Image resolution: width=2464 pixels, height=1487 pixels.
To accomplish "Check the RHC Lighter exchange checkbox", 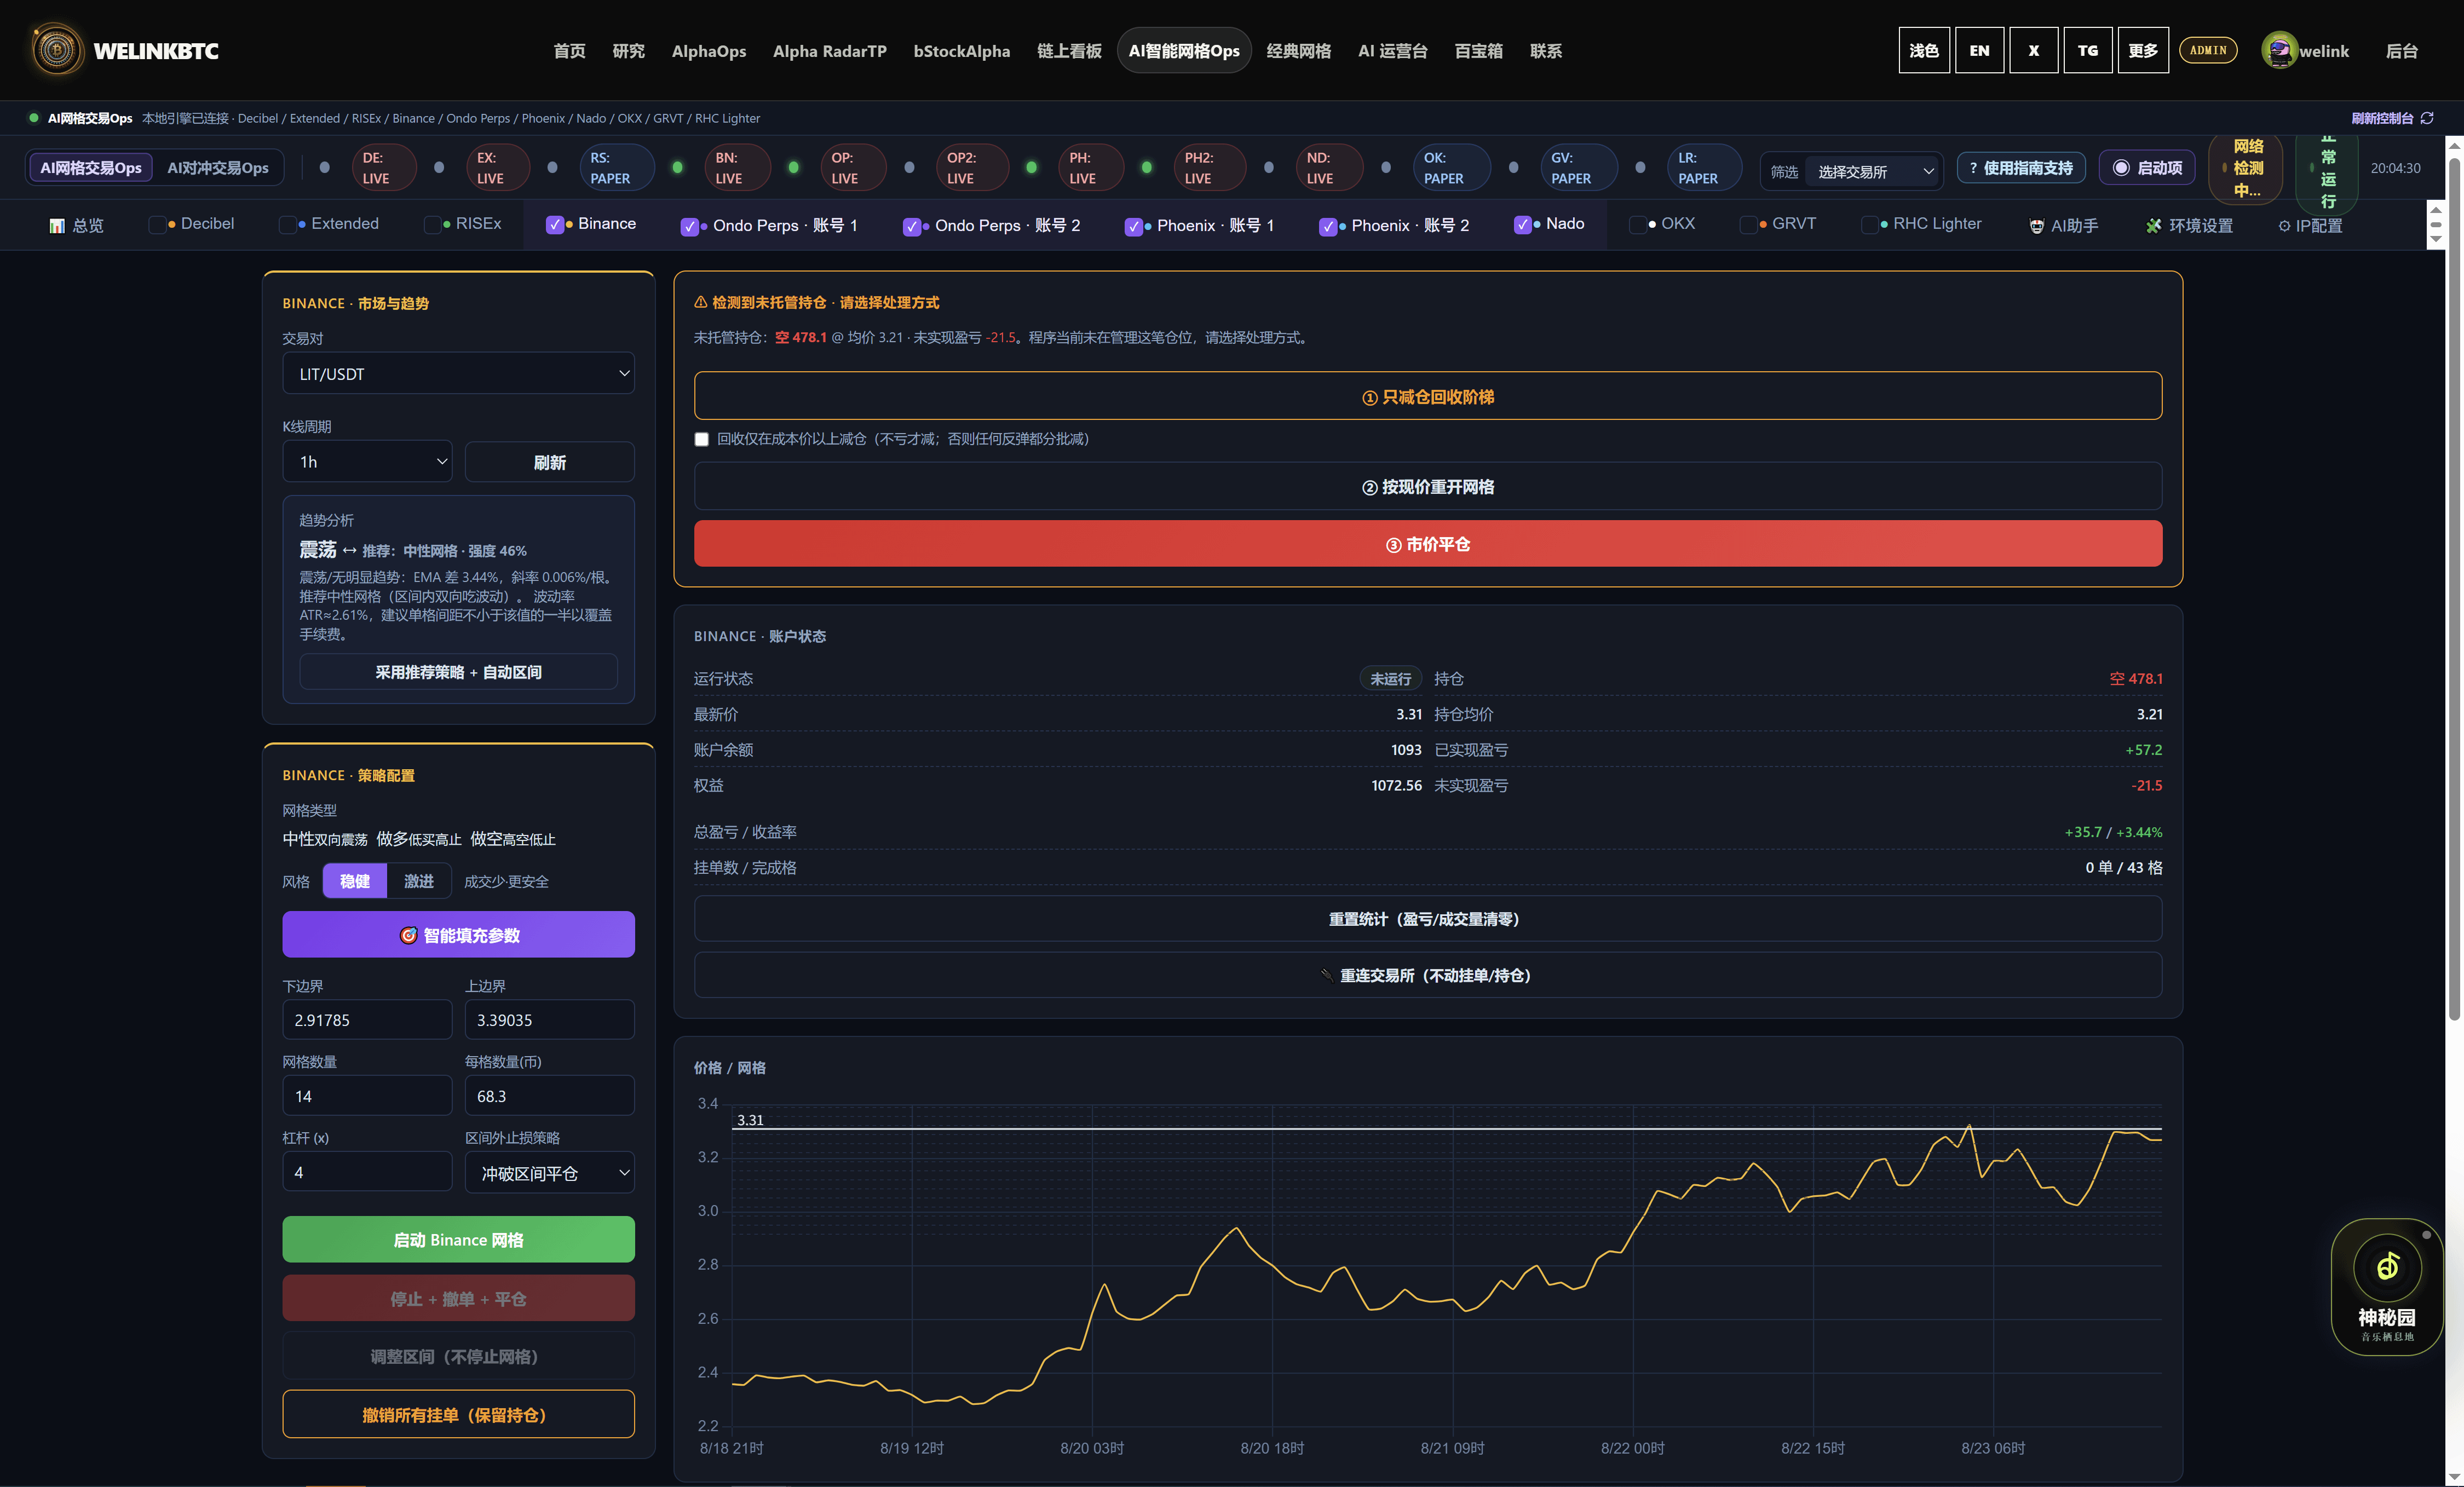I will [1869, 224].
